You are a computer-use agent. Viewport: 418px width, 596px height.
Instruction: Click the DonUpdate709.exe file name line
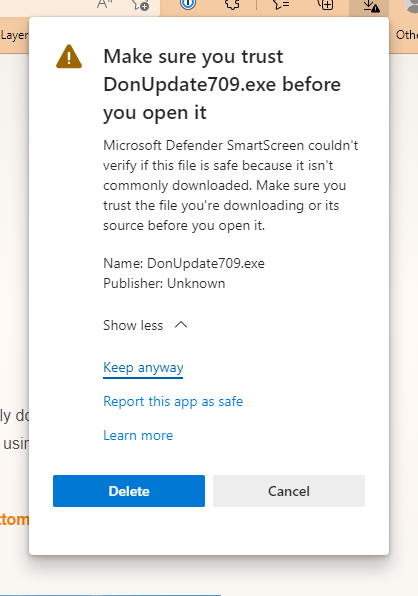point(184,263)
